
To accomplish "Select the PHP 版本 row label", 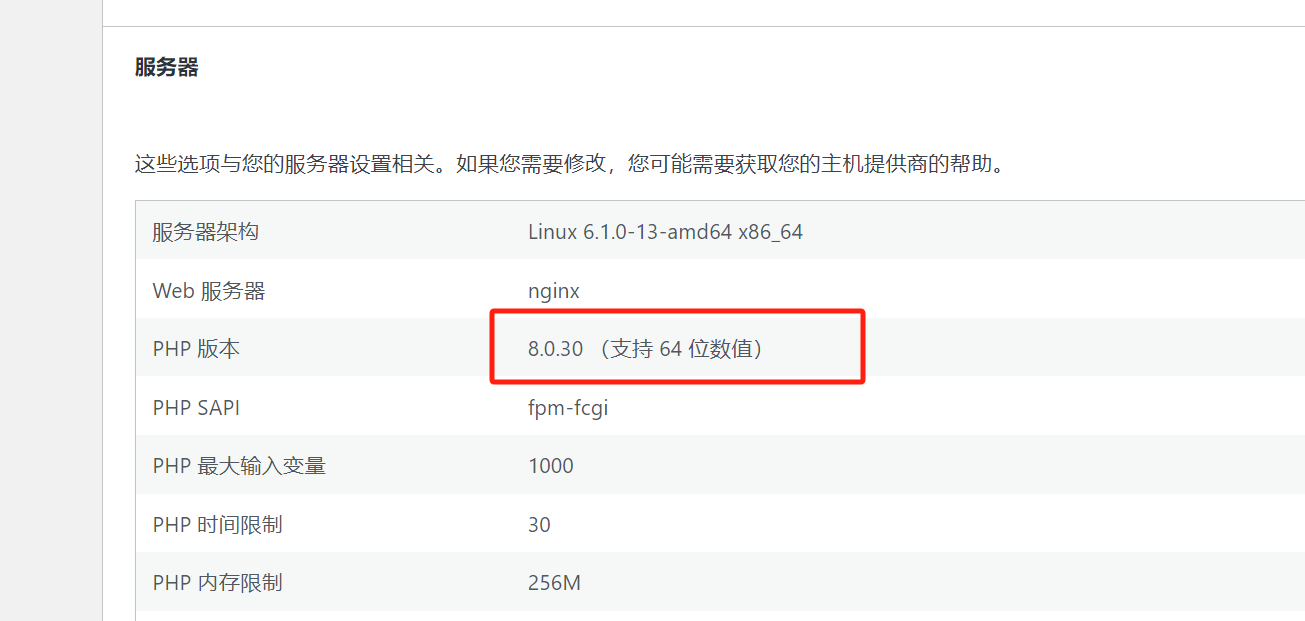I will pyautogui.click(x=196, y=349).
